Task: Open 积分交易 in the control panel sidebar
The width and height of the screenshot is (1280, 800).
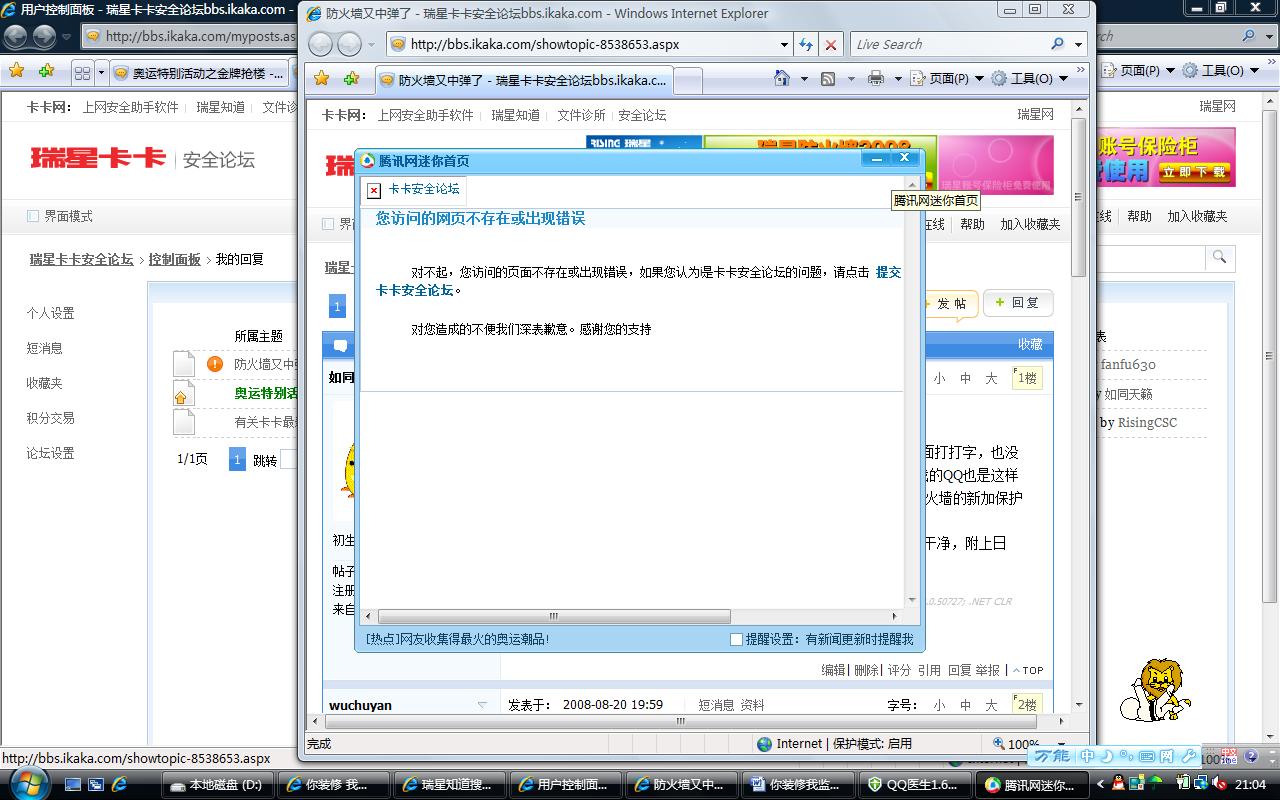Action: point(50,418)
